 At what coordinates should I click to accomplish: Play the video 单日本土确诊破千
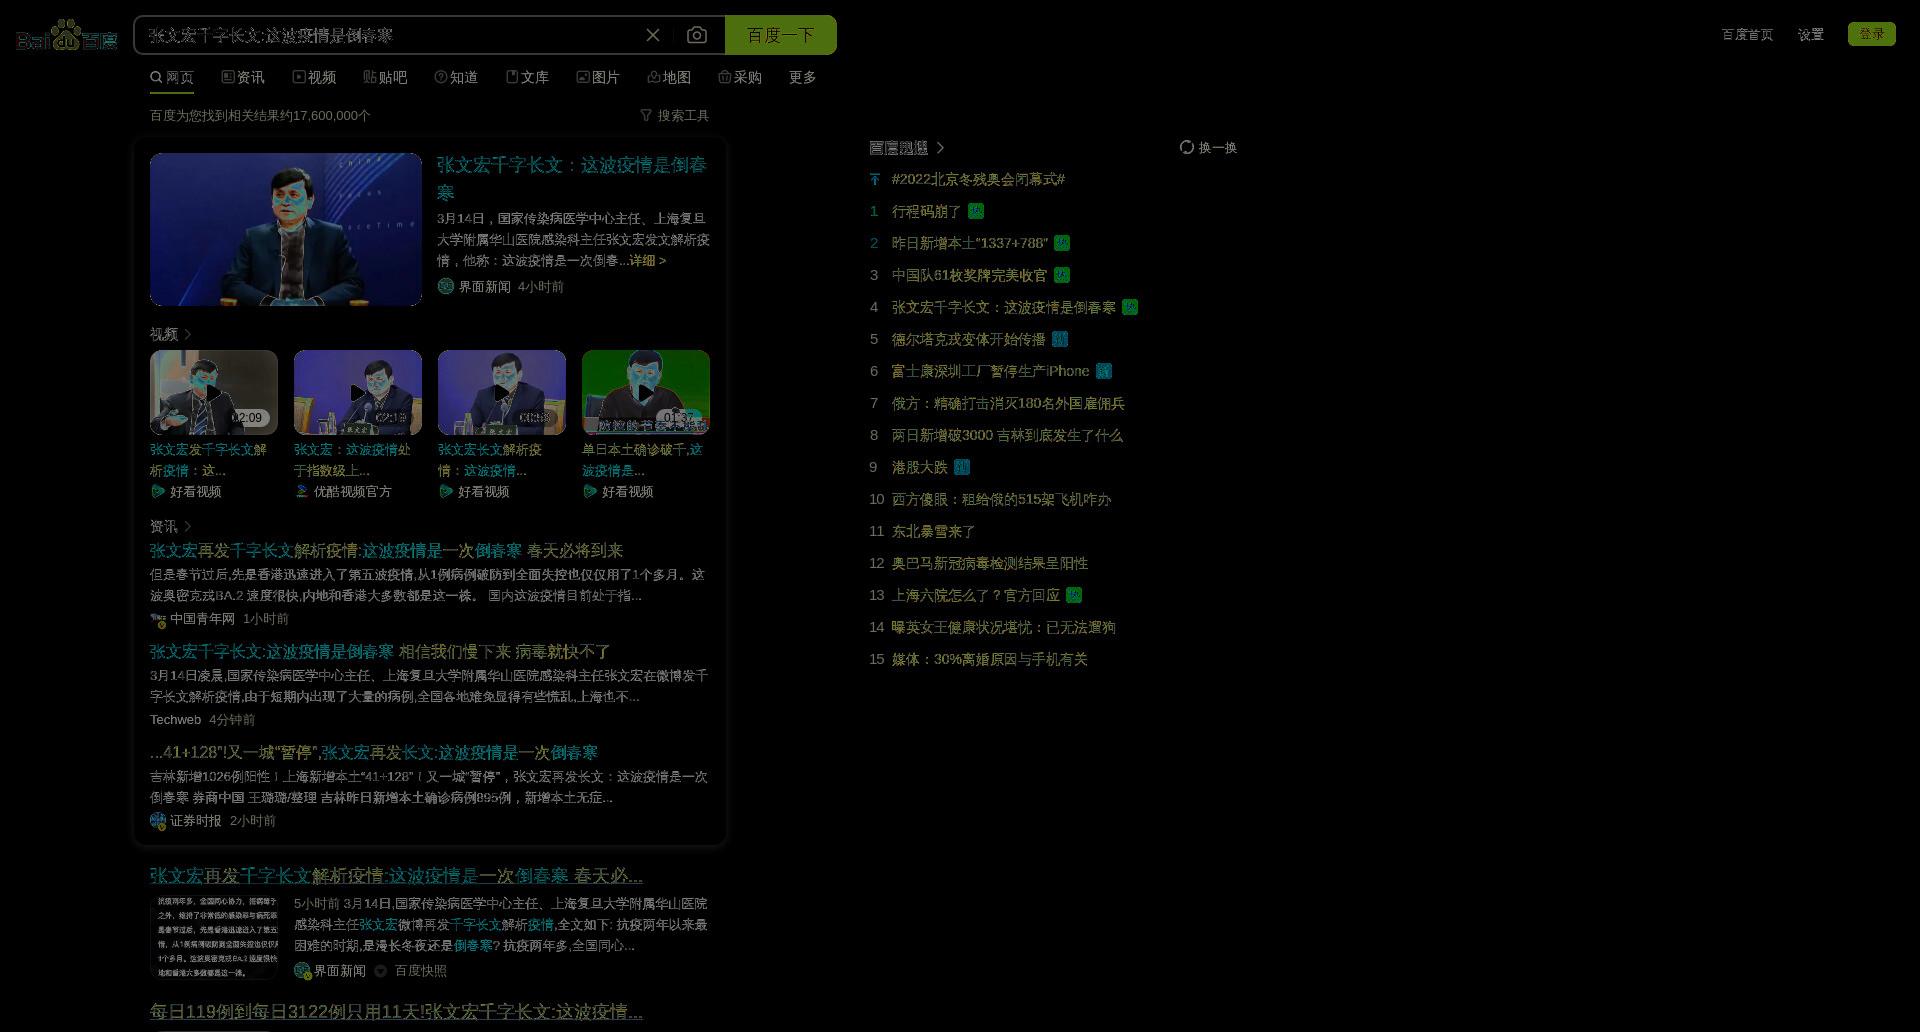[646, 392]
